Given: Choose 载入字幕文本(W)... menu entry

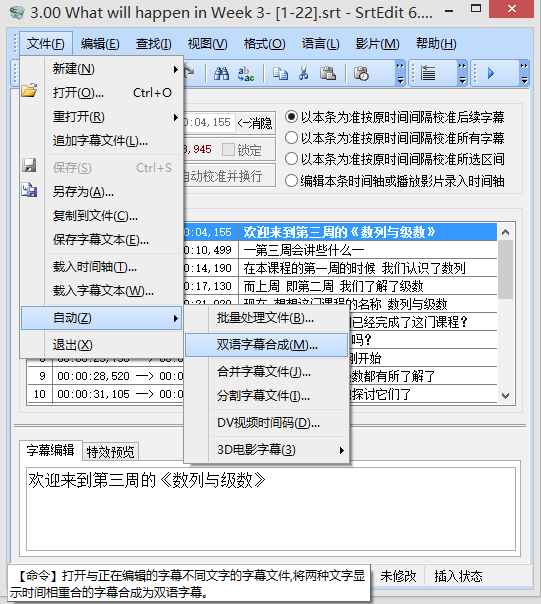Looking at the screenshot, I should 102,290.
